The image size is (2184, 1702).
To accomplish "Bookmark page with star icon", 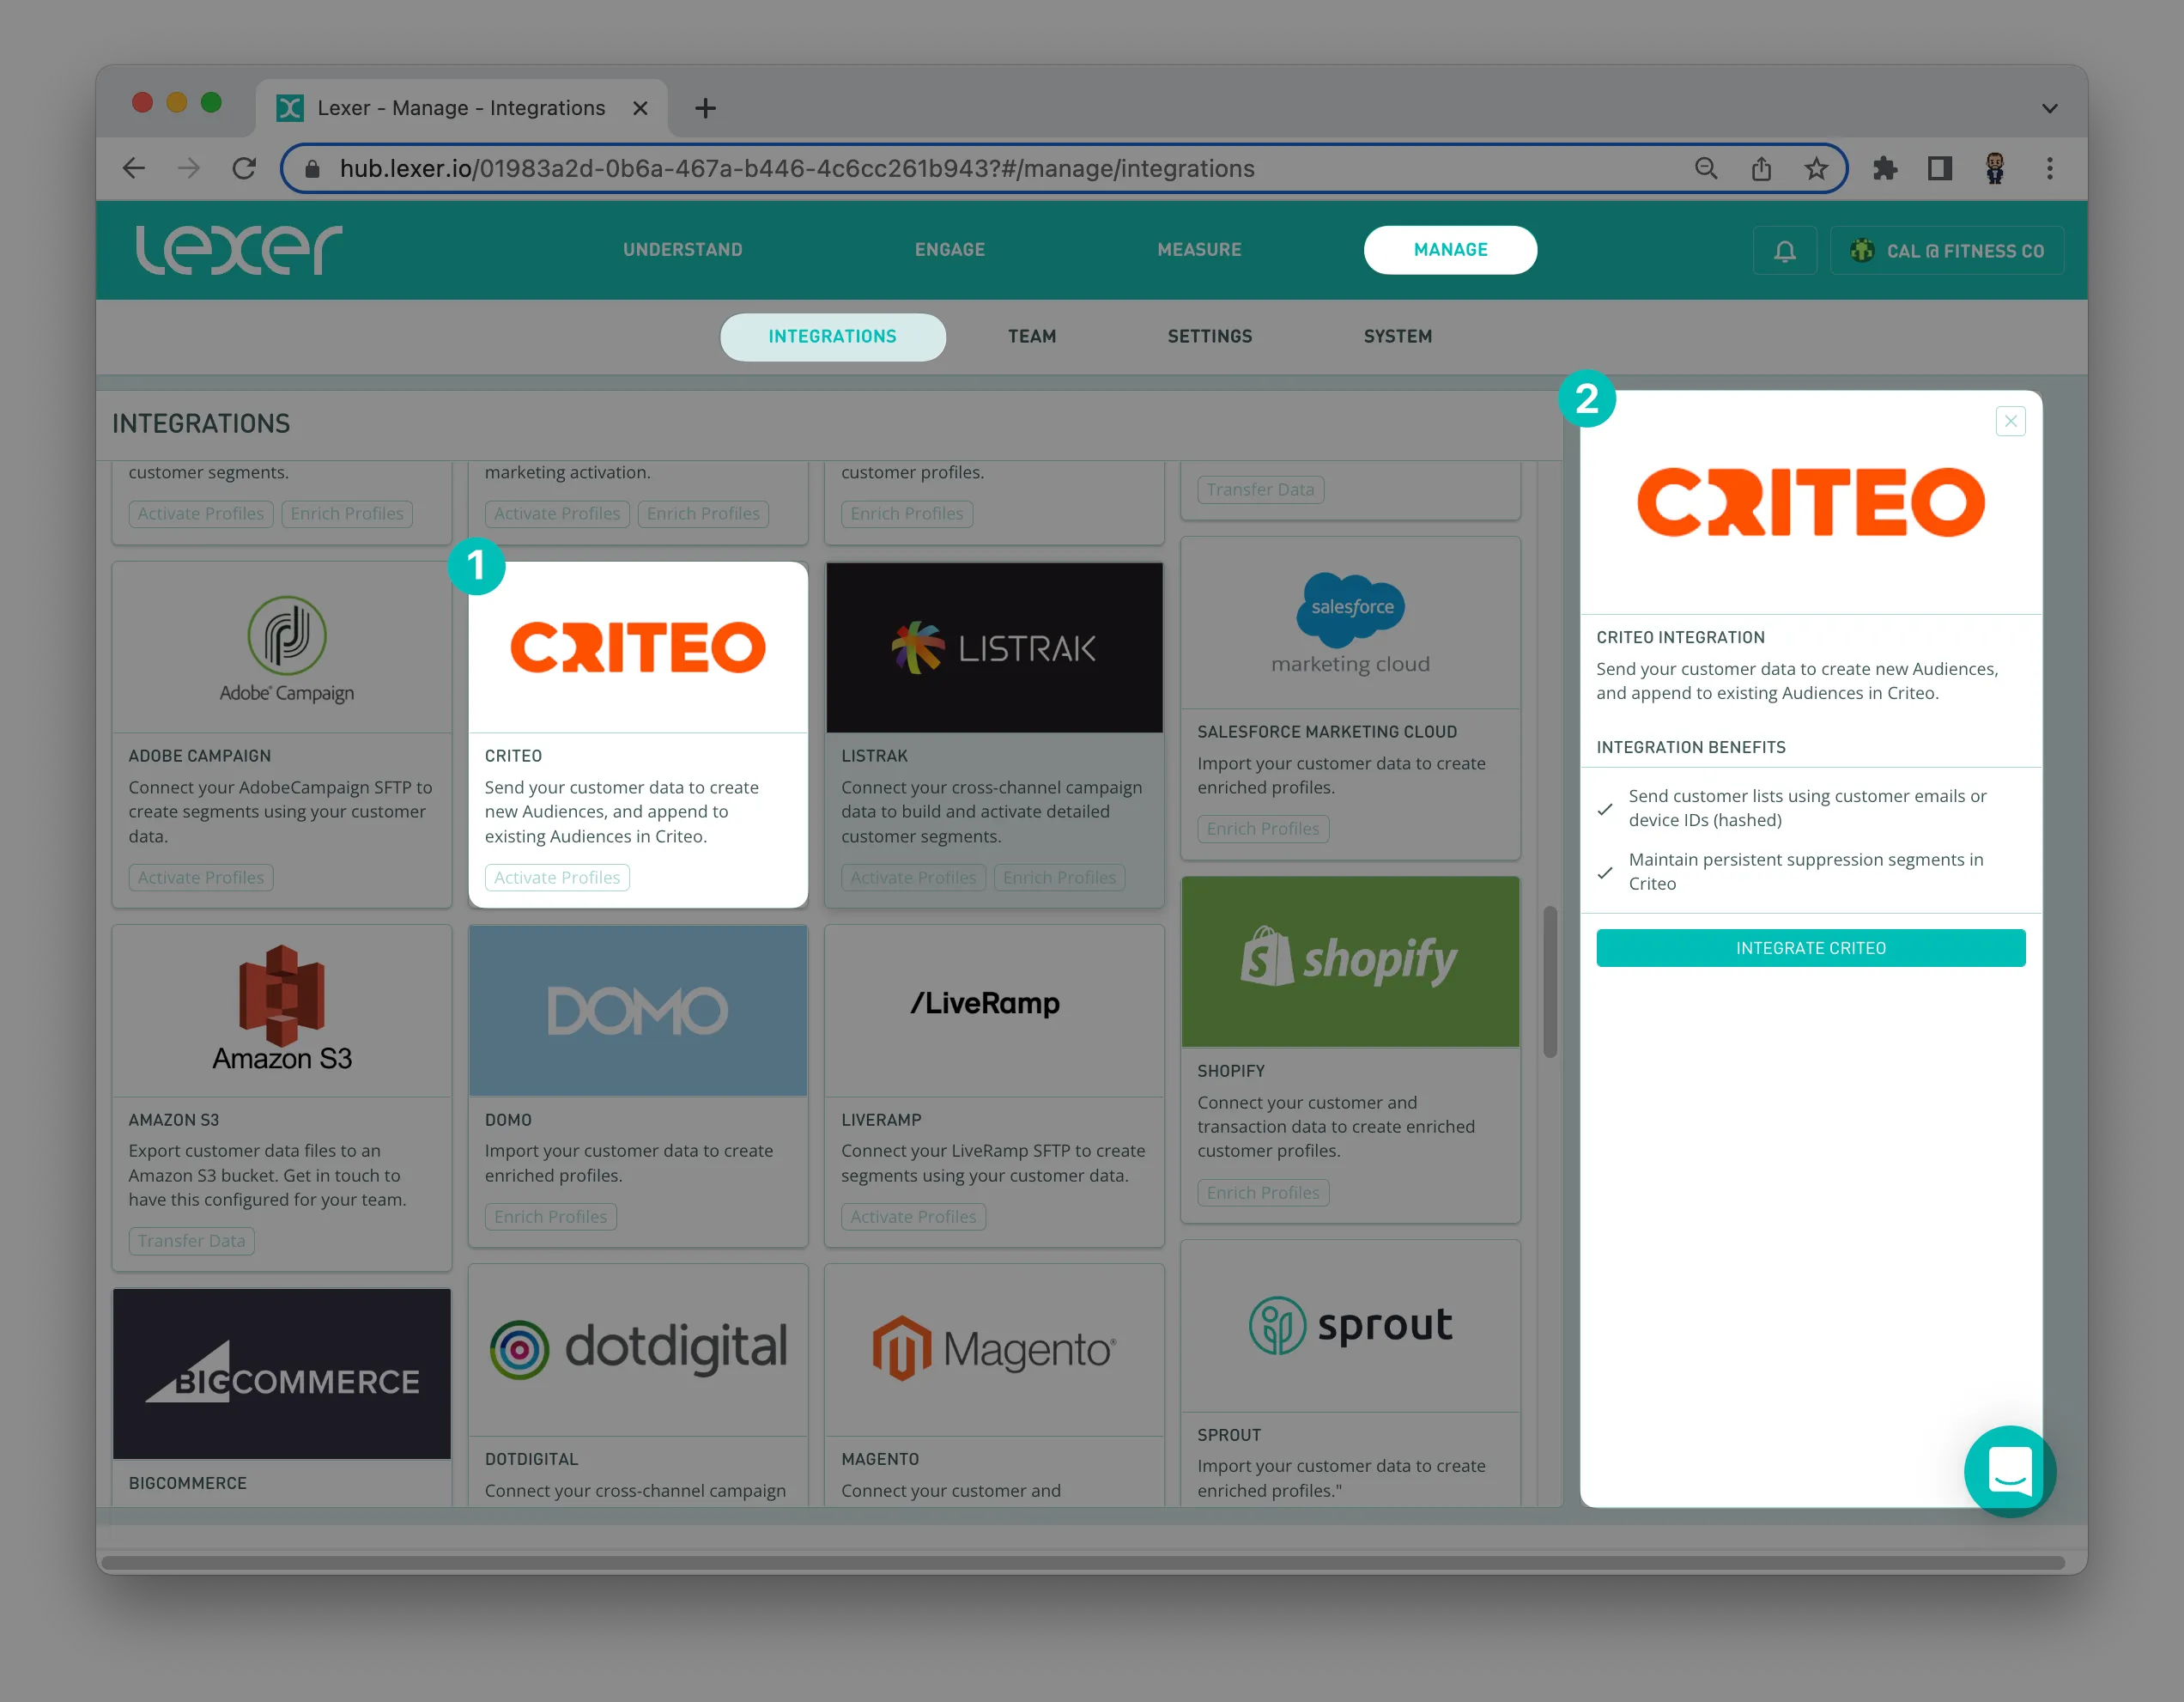I will [1816, 168].
